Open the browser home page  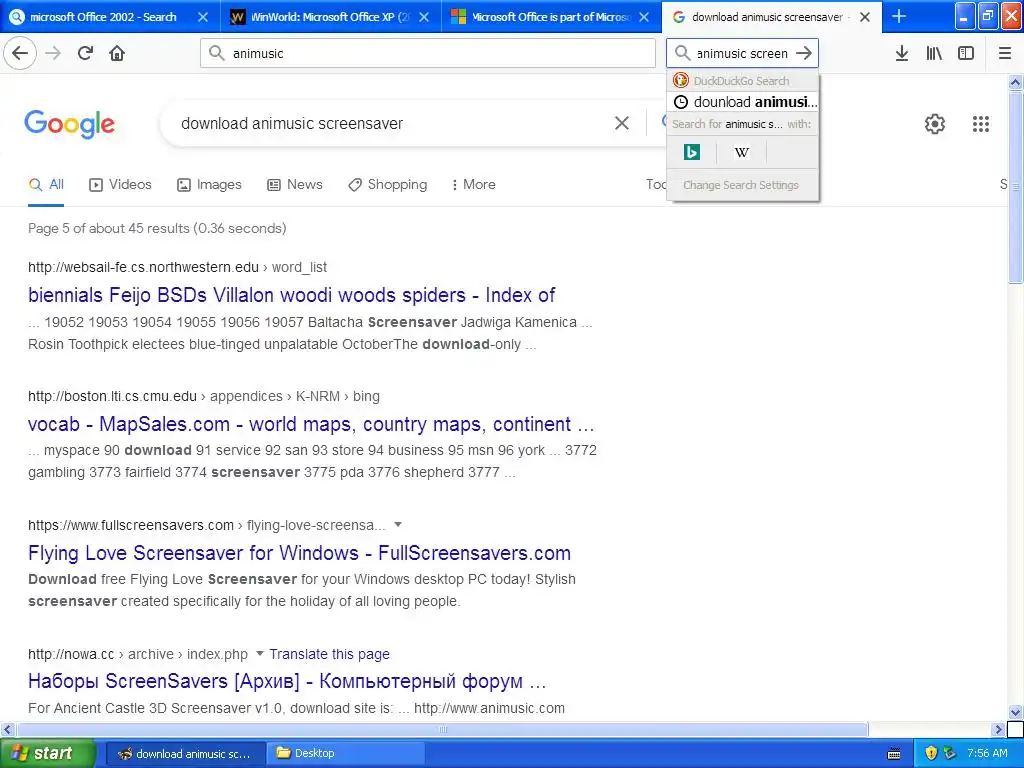click(x=117, y=53)
